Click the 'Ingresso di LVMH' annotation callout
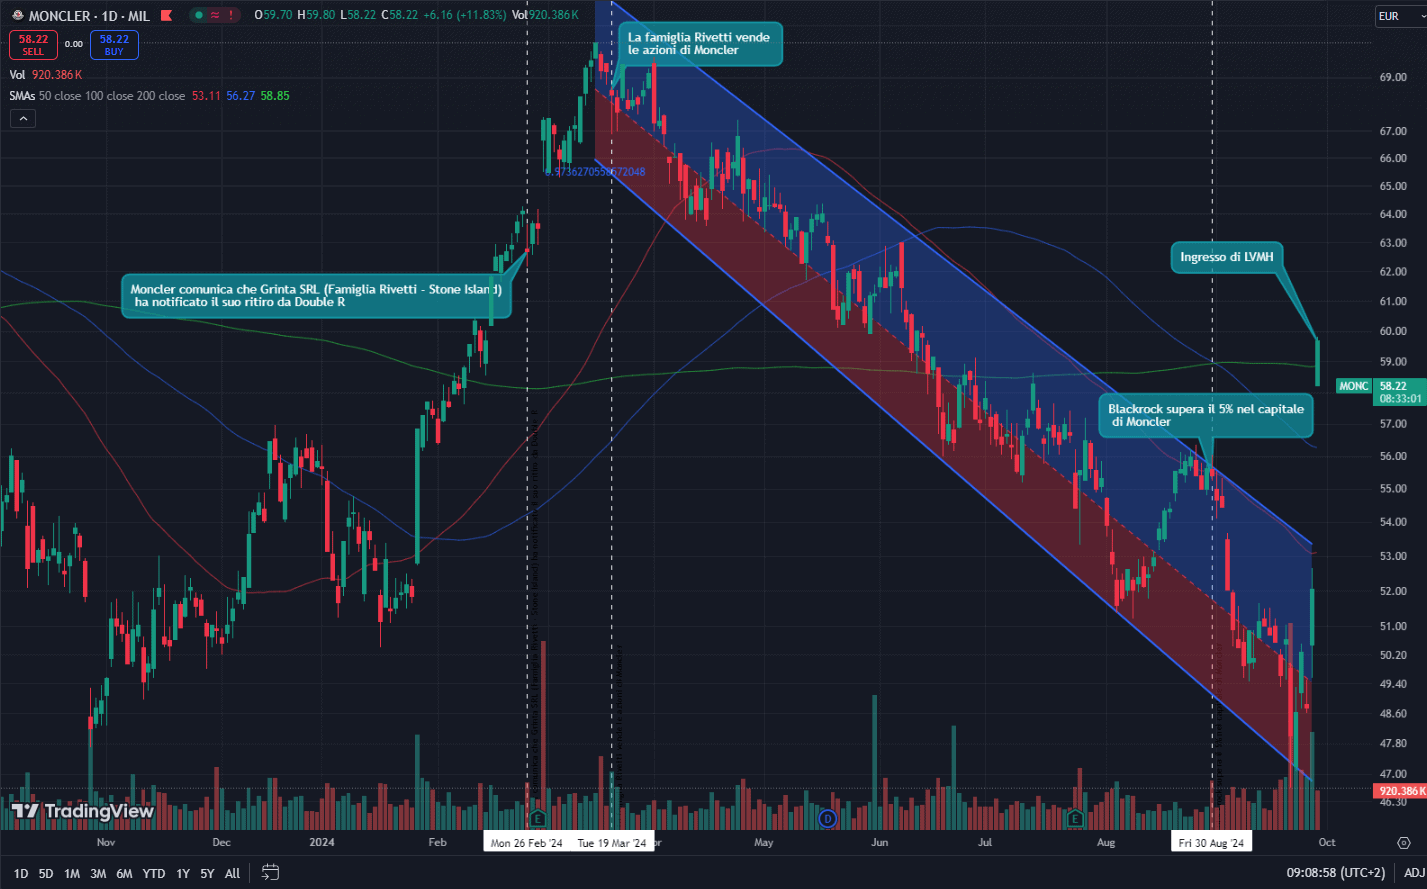 (1229, 257)
